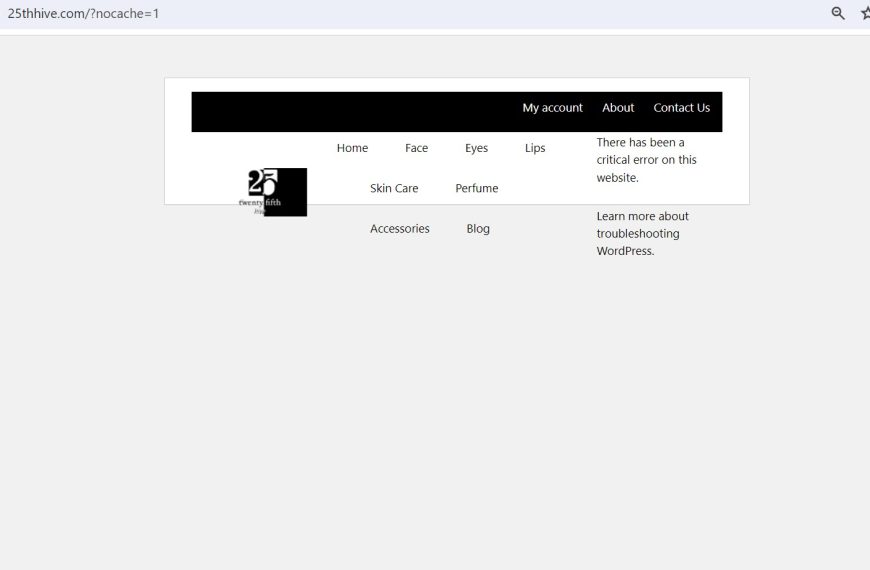This screenshot has height=570, width=870.
Task: Click the zoom magnifier icon in address bar
Action: coord(838,13)
